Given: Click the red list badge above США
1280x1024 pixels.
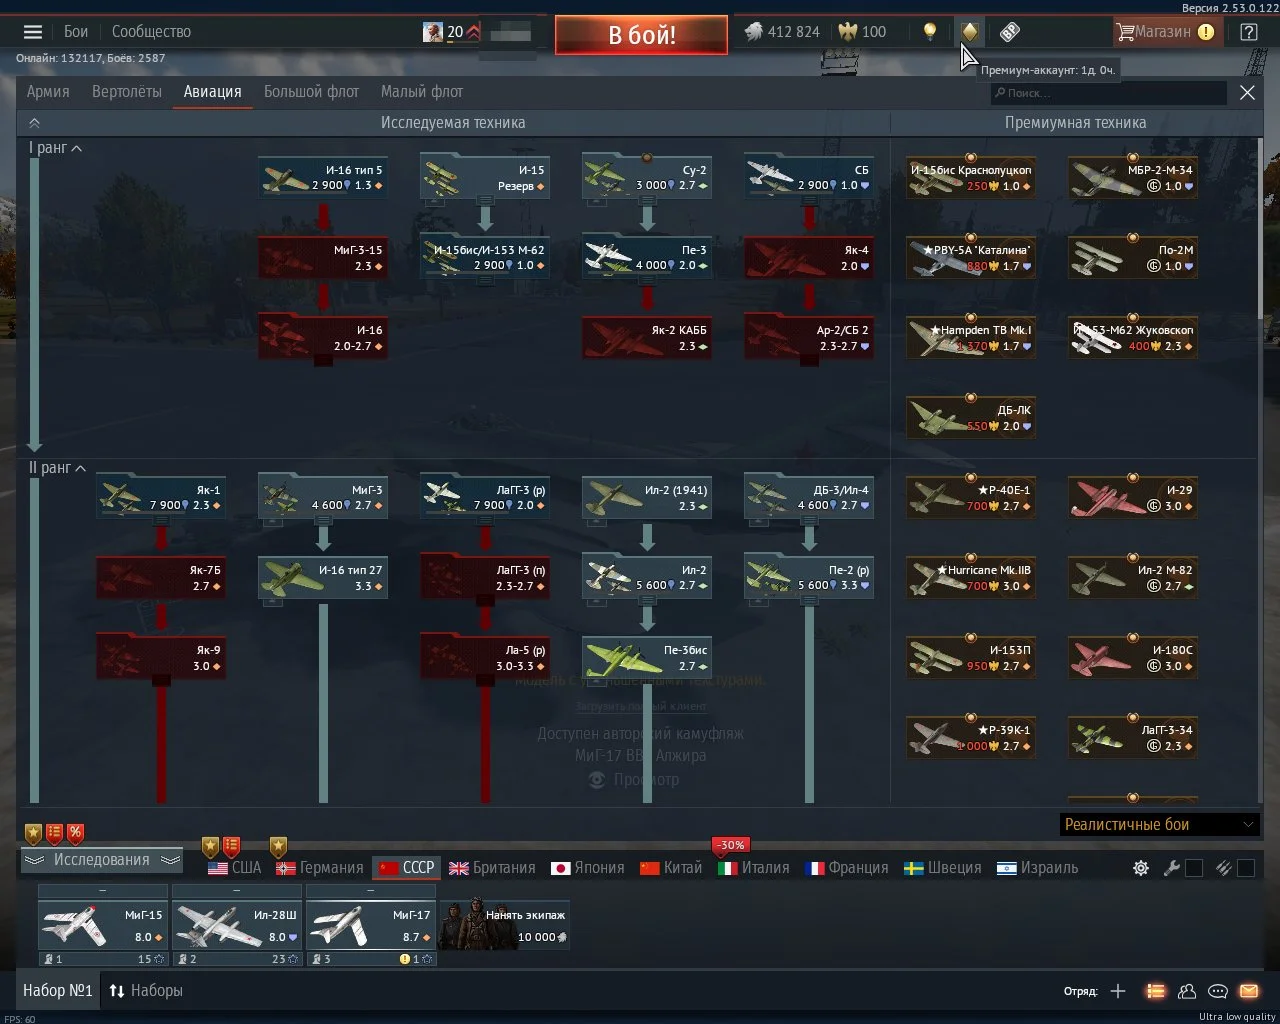Looking at the screenshot, I should click(231, 847).
